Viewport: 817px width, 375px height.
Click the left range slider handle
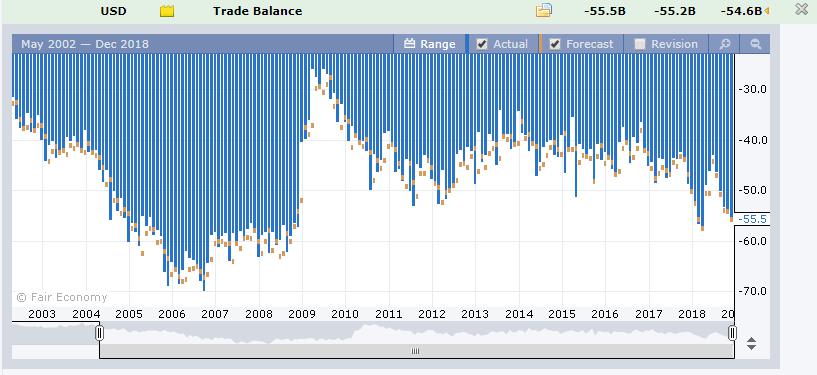coord(99,333)
